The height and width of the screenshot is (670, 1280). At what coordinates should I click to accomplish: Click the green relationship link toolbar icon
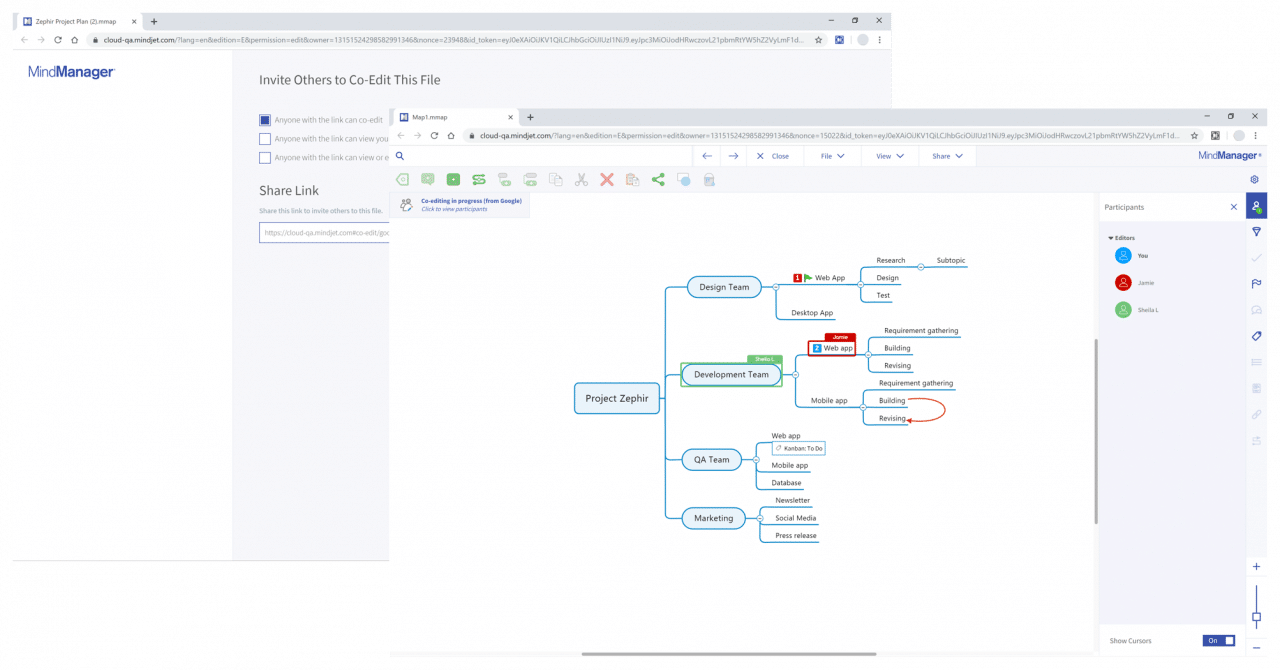pyautogui.click(x=479, y=180)
